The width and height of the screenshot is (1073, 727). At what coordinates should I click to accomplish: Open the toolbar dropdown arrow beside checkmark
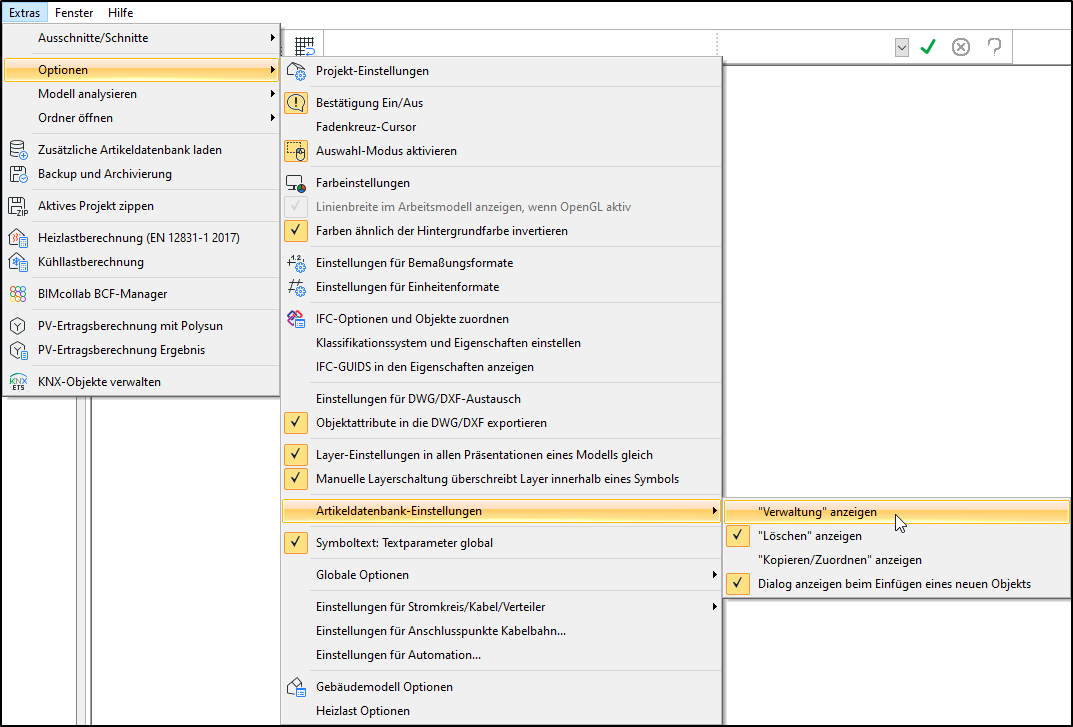coord(902,47)
